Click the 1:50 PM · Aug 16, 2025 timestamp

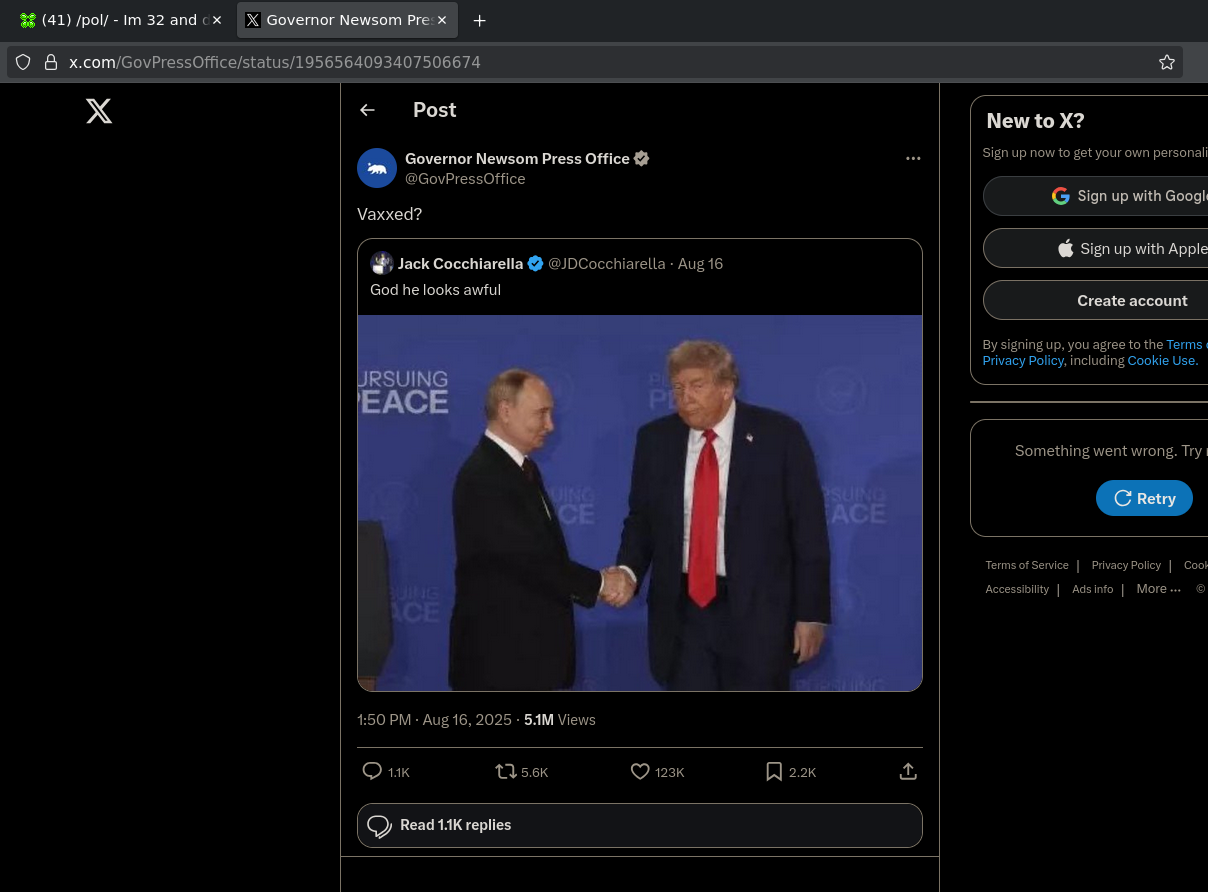434,719
